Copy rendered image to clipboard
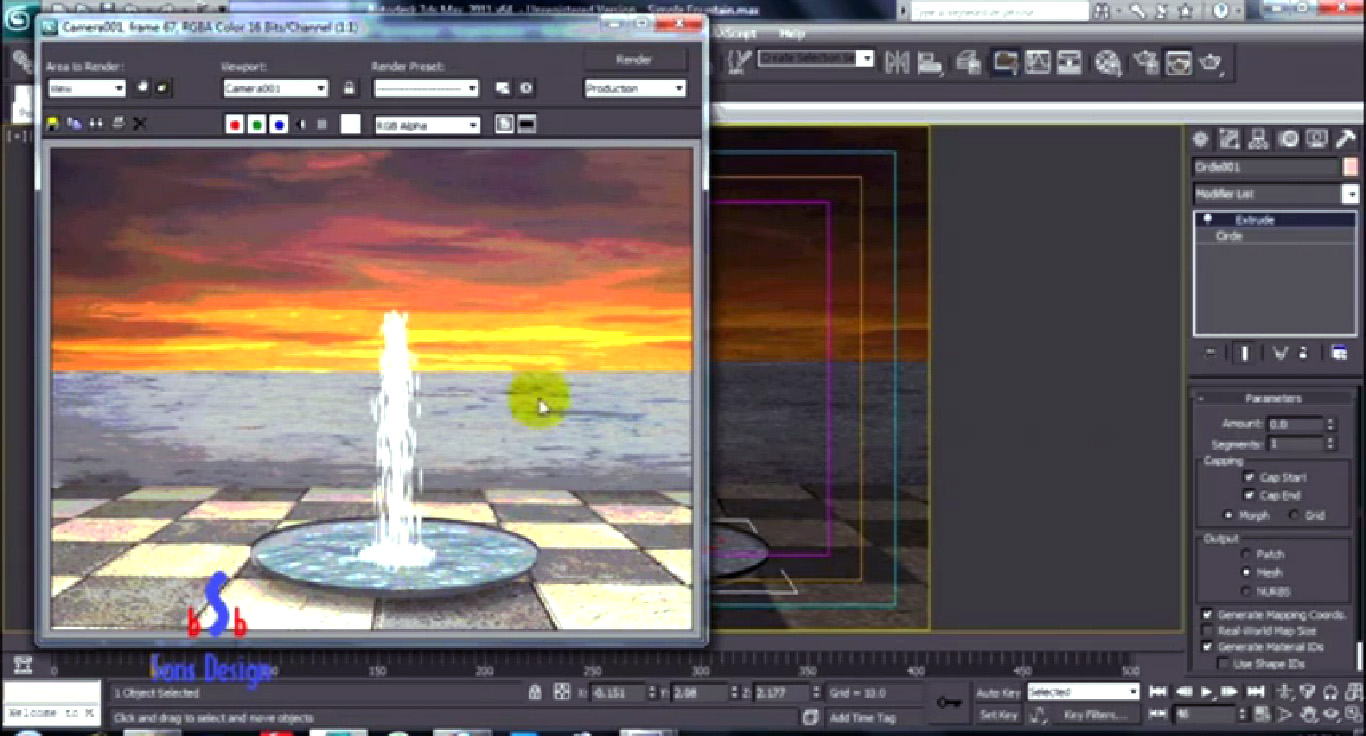This screenshot has width=1366, height=736. 74,124
